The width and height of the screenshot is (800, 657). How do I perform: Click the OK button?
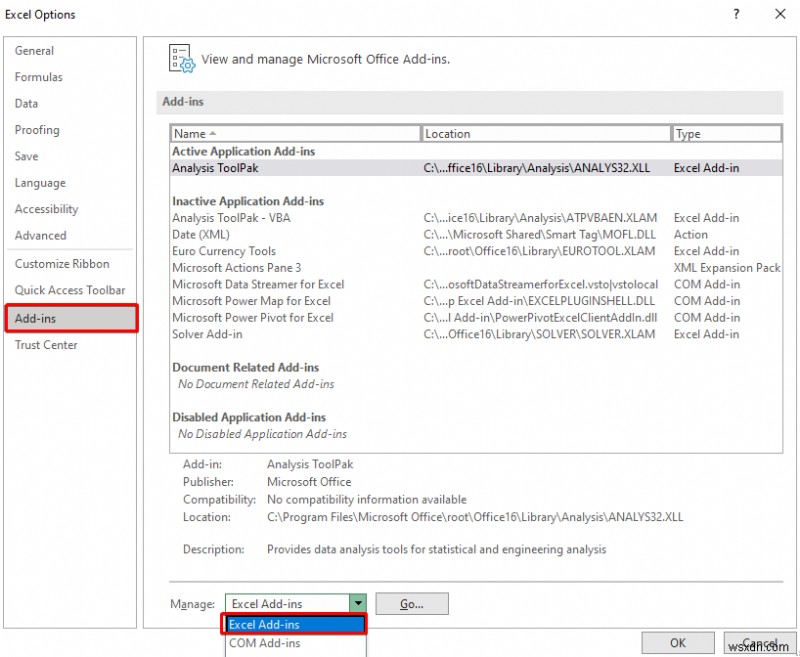[678, 643]
